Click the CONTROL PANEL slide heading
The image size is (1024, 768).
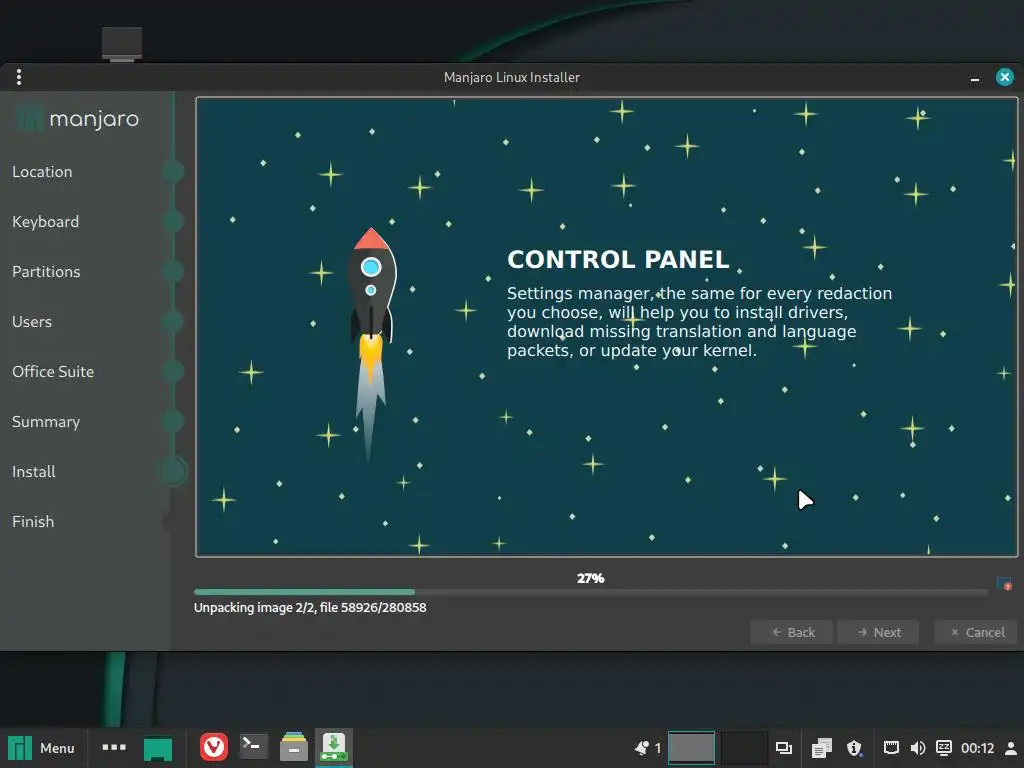pos(618,259)
